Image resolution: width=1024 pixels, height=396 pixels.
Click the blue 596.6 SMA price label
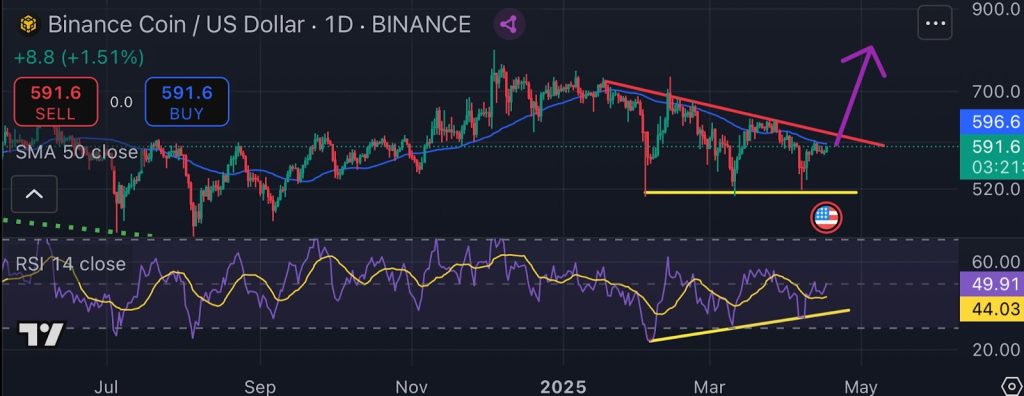coord(991,122)
